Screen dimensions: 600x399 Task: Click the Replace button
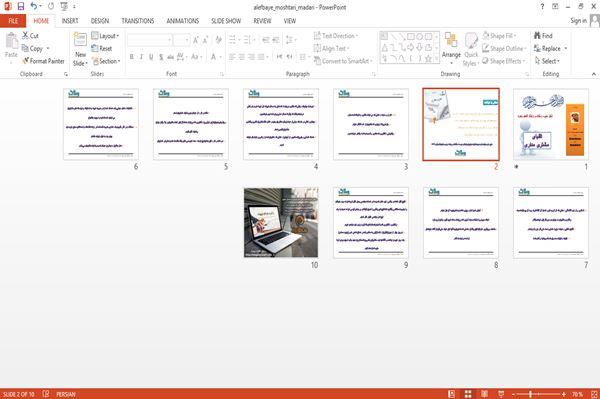(x=548, y=48)
